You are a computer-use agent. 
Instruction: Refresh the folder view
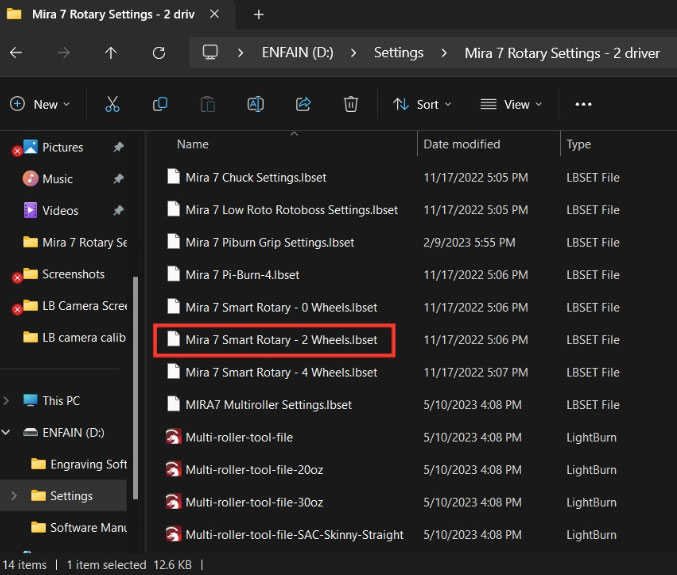point(159,53)
